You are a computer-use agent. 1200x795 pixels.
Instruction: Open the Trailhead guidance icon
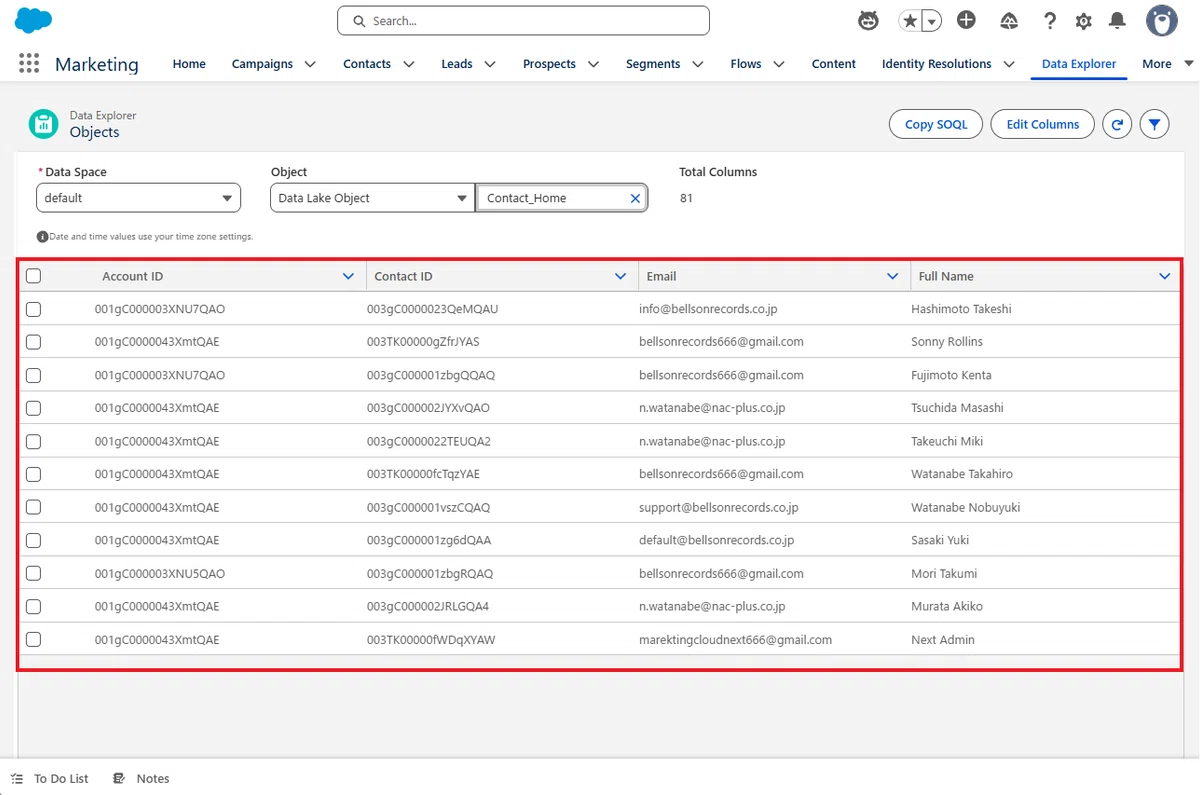coord(1009,20)
